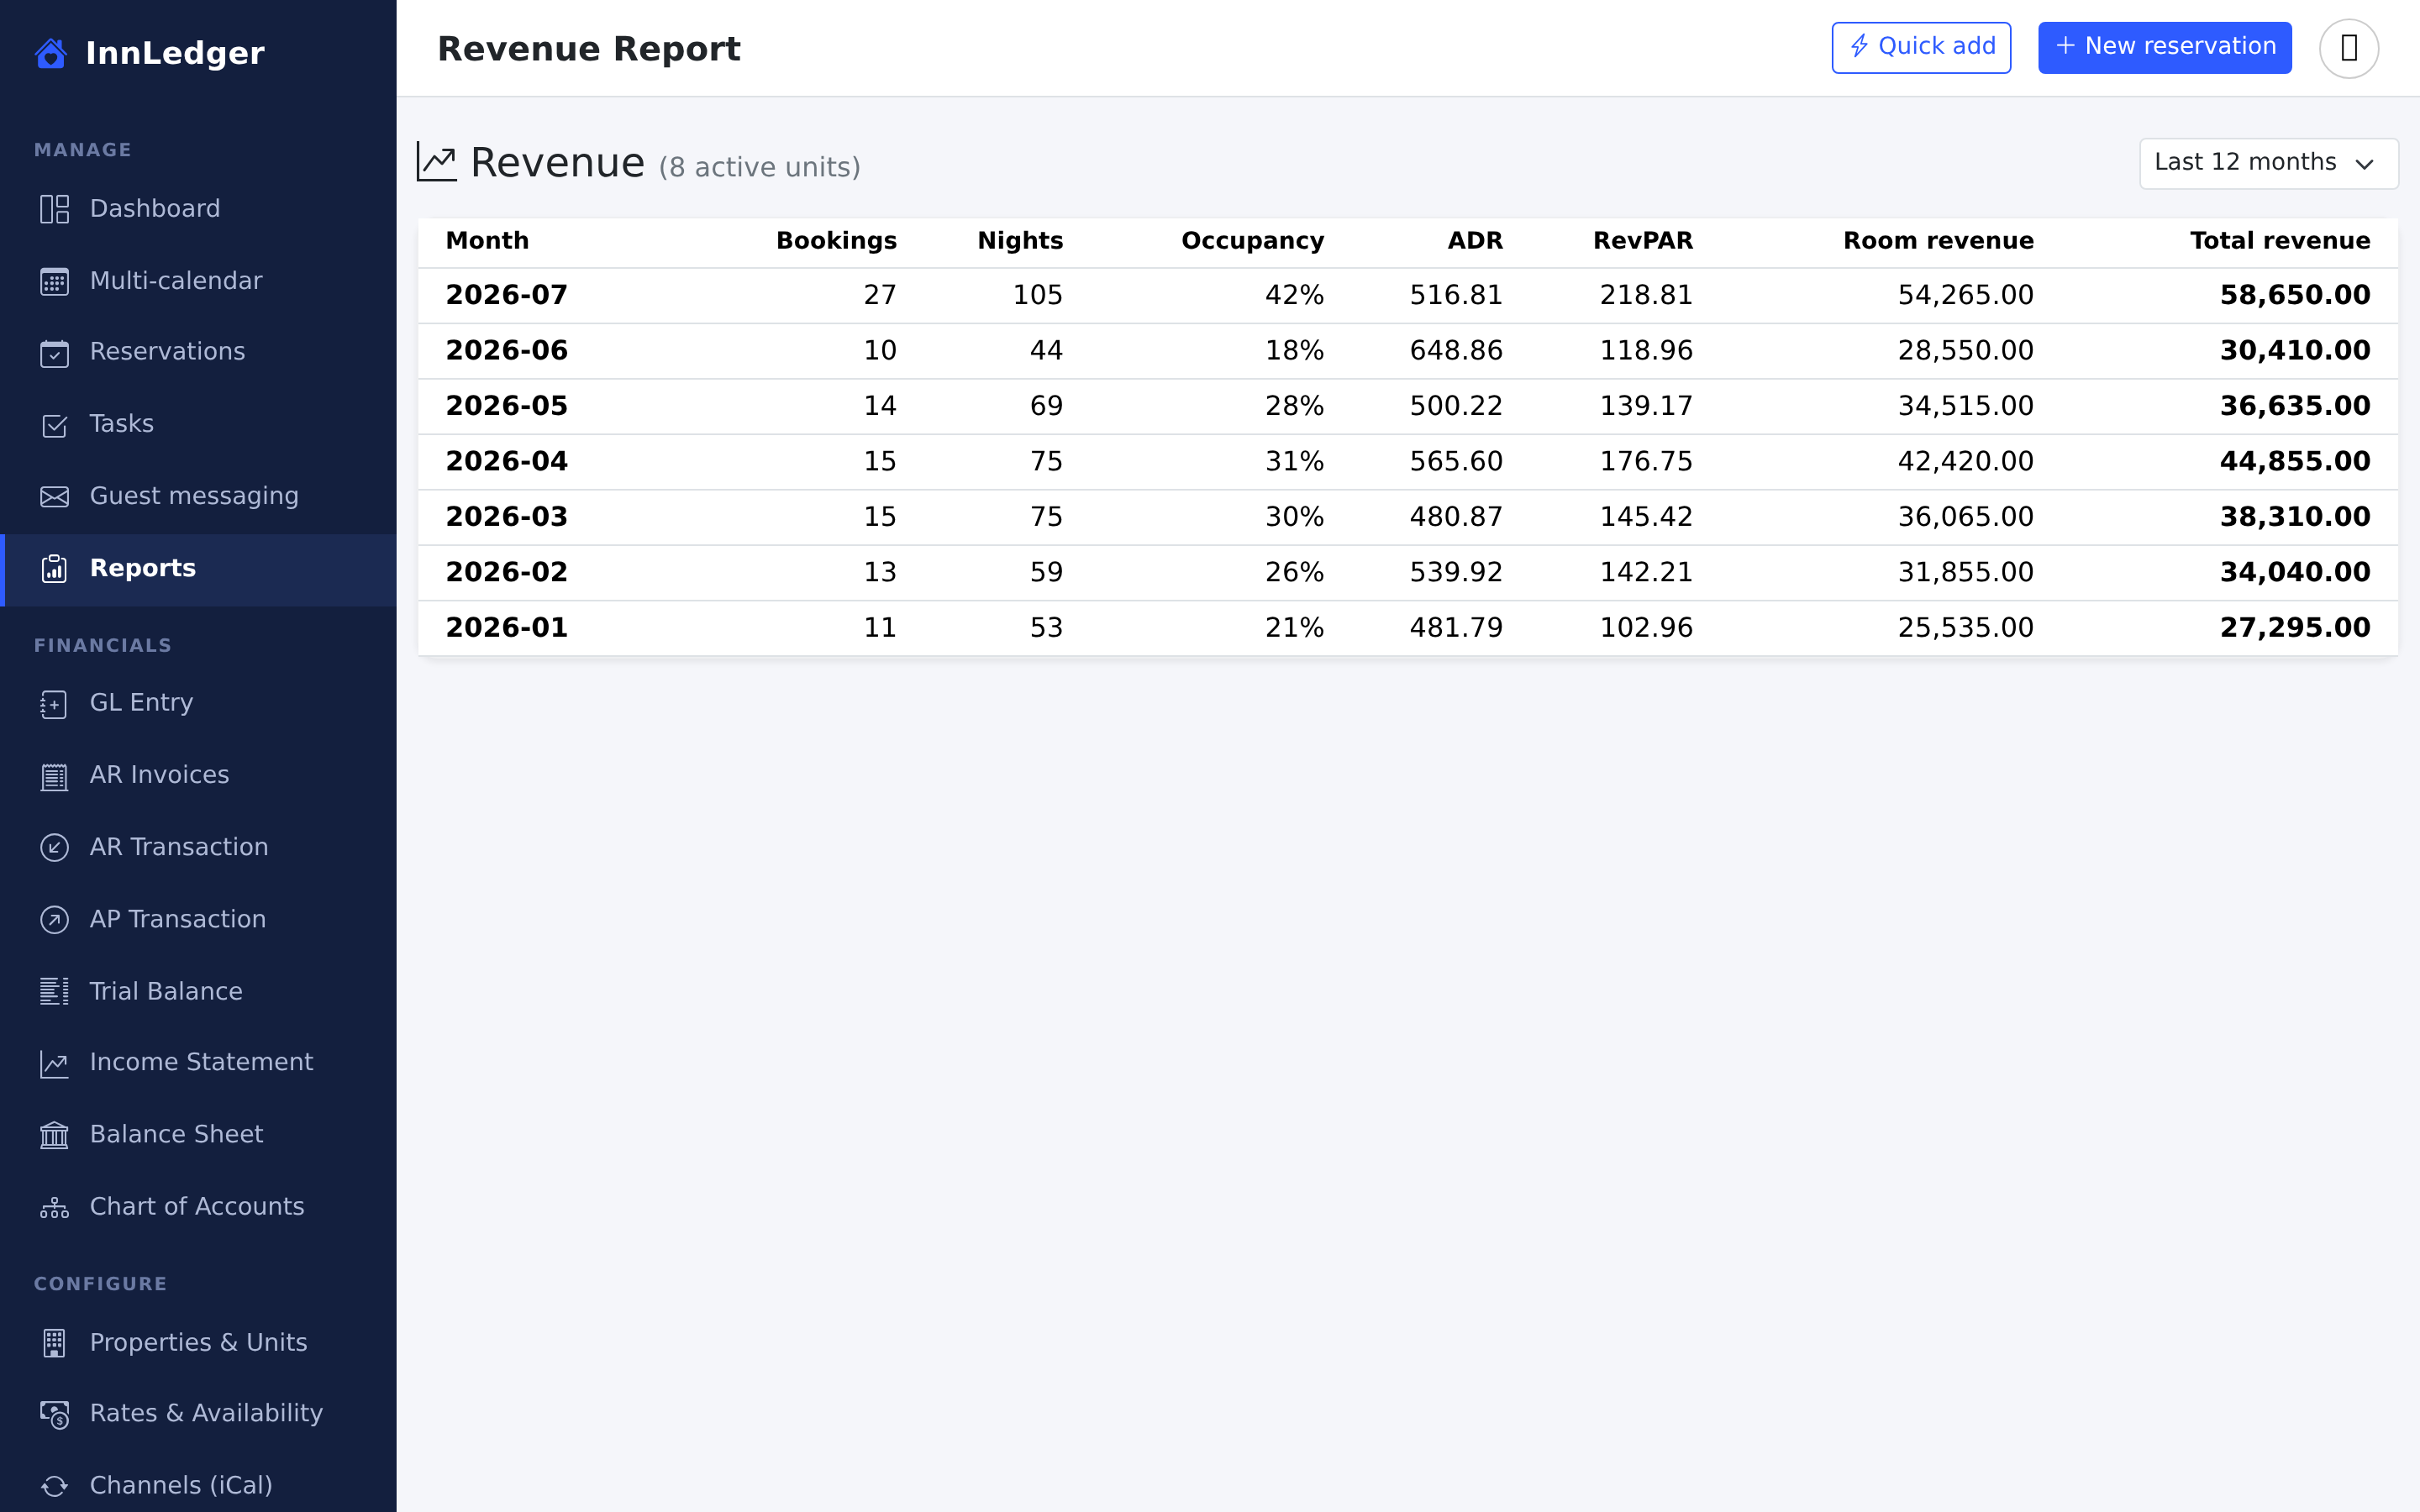
Task: Select the 2026-07 month row
Action: point(1407,295)
